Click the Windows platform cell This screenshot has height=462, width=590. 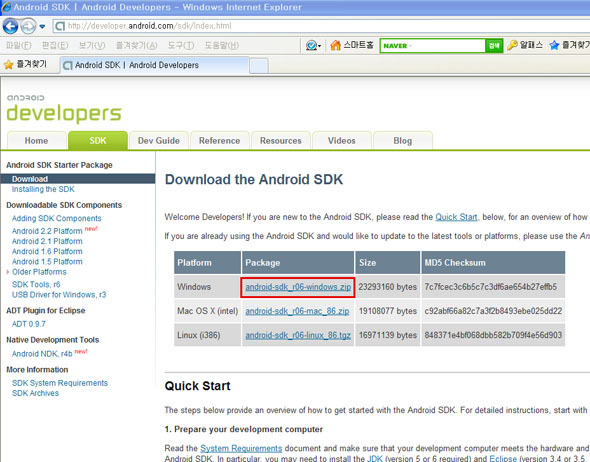coord(207,287)
